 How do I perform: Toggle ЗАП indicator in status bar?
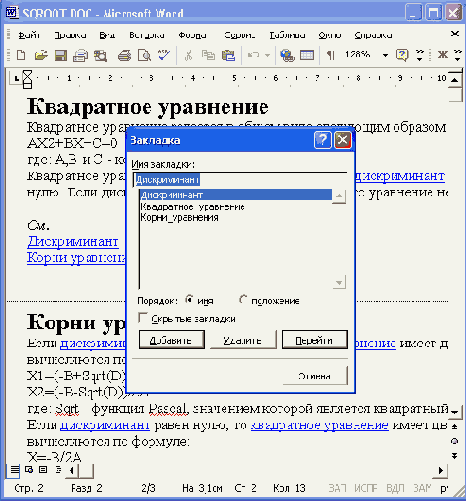[x=337, y=488]
